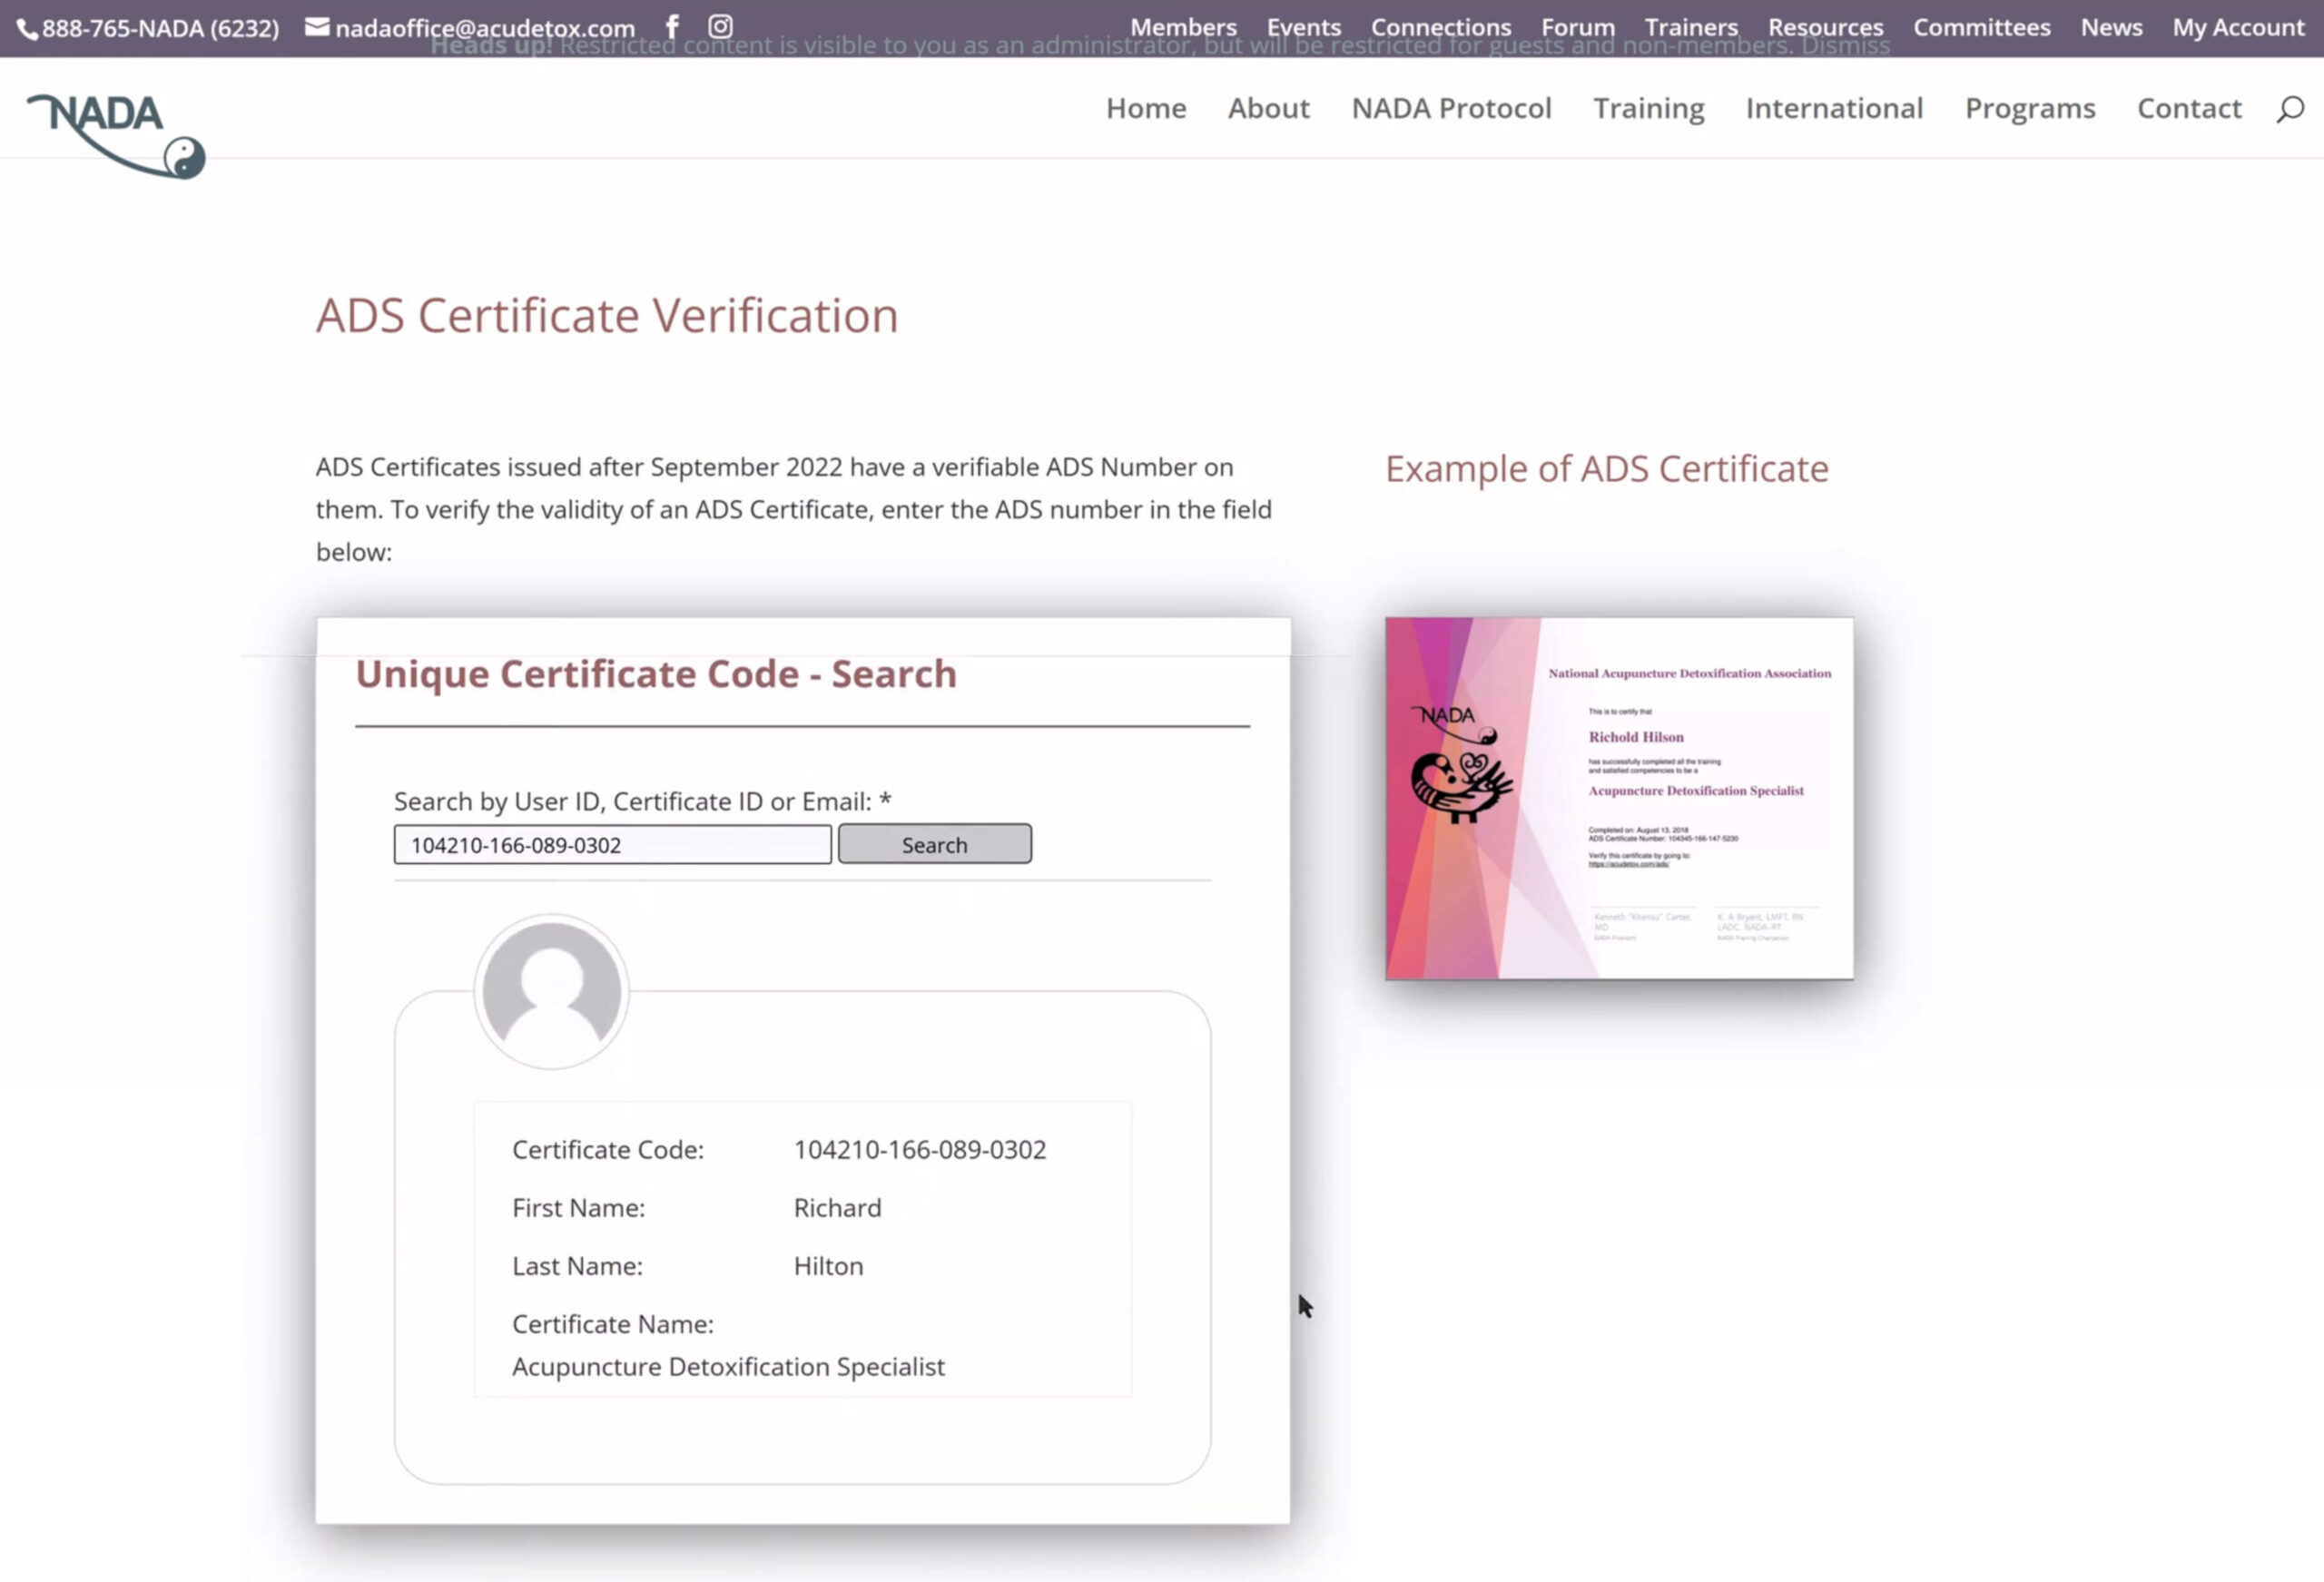Open the example ADS certificate thumbnail
2324x1582 pixels.
coord(1619,798)
